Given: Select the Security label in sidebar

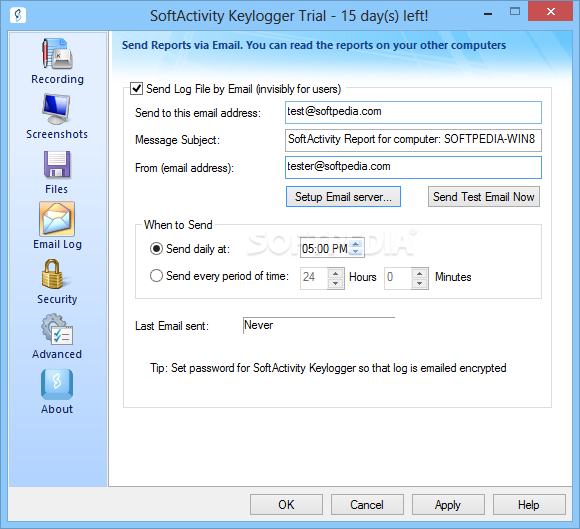Looking at the screenshot, I should pyautogui.click(x=57, y=299).
